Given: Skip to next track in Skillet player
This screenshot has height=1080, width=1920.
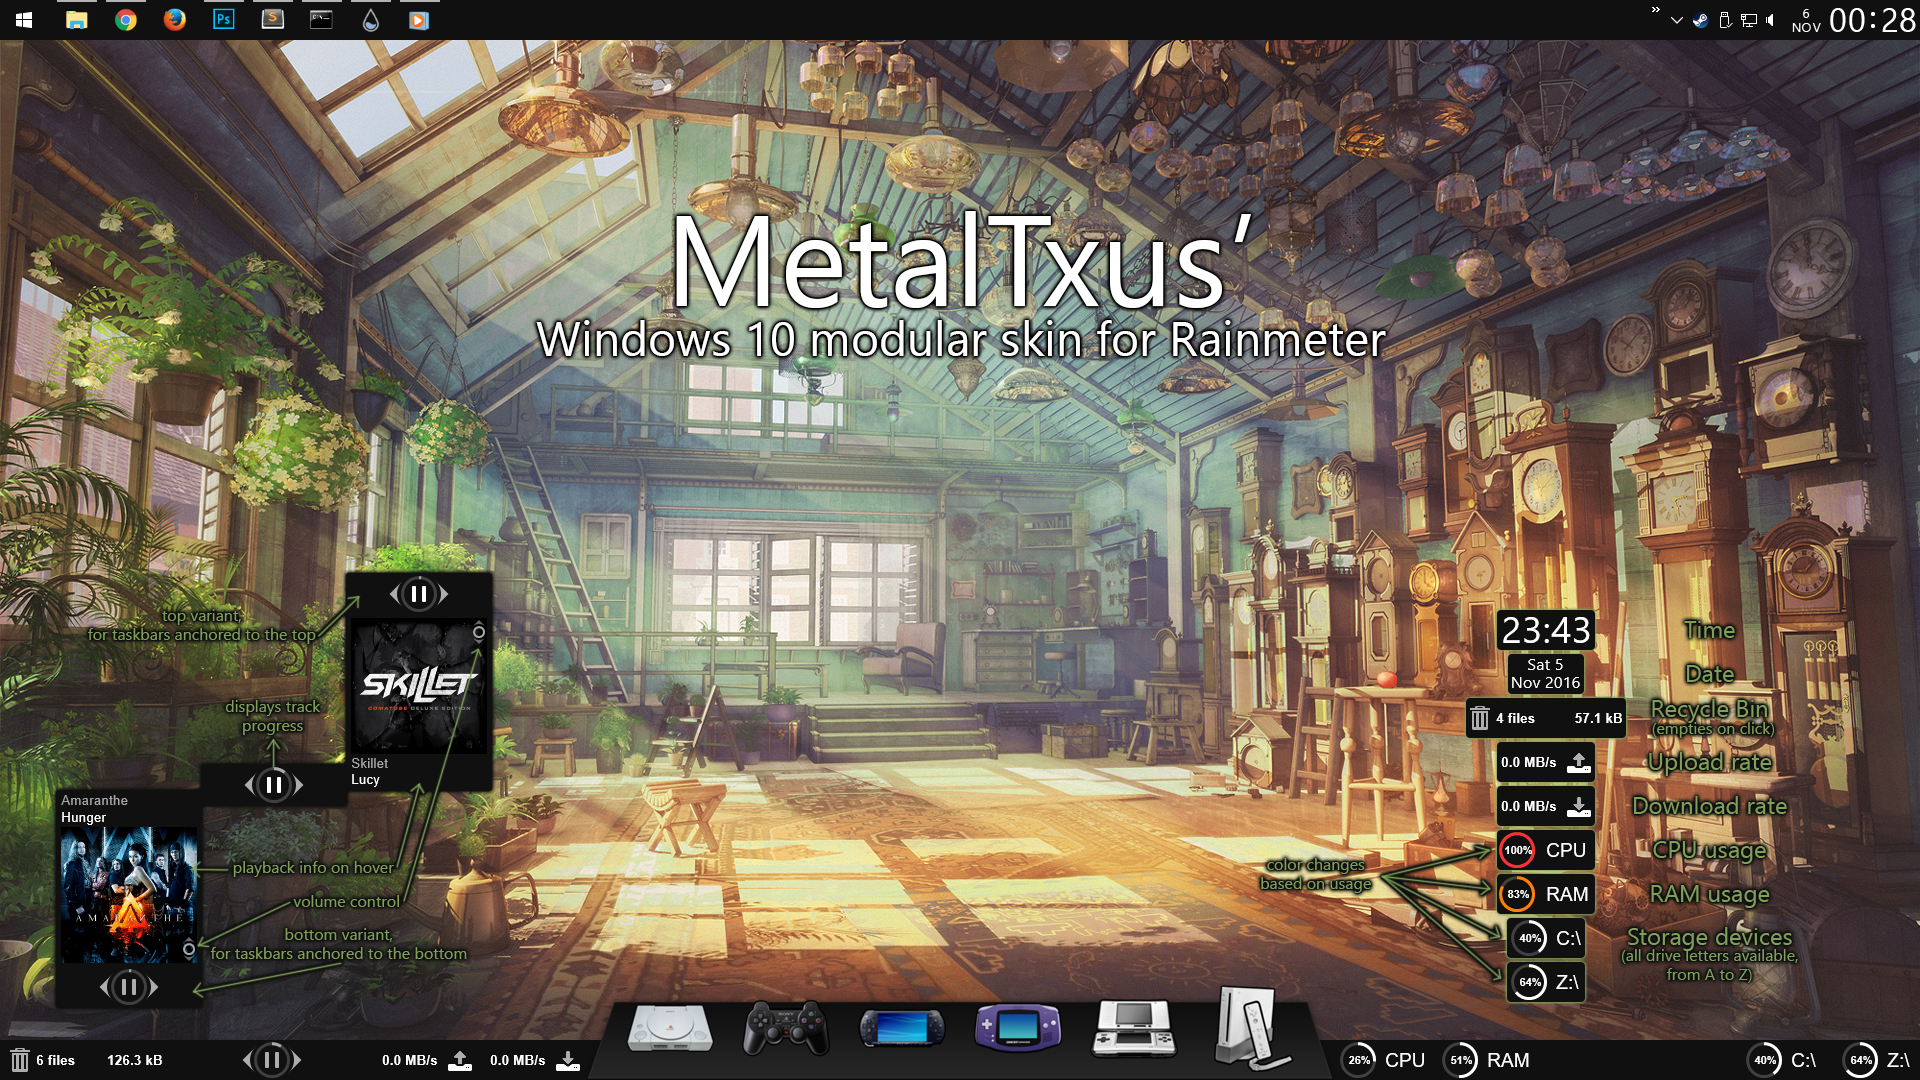Looking at the screenshot, I should tap(443, 594).
